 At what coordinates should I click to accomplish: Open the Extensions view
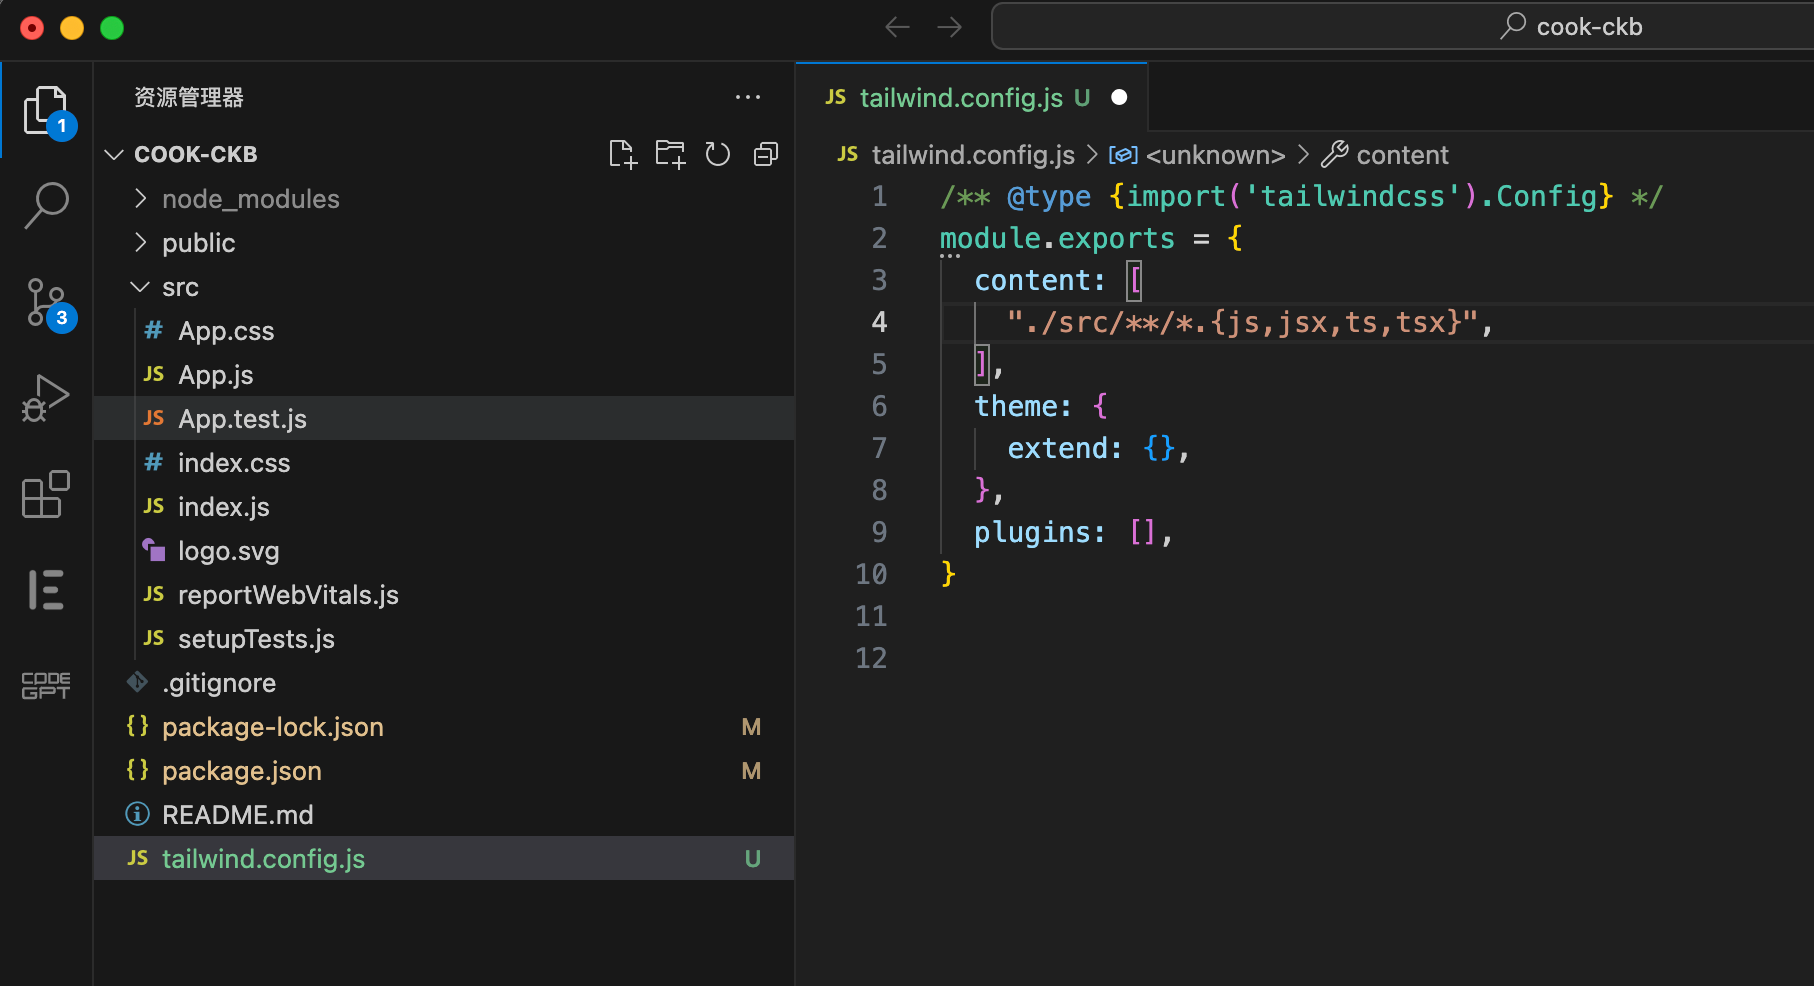click(x=47, y=494)
